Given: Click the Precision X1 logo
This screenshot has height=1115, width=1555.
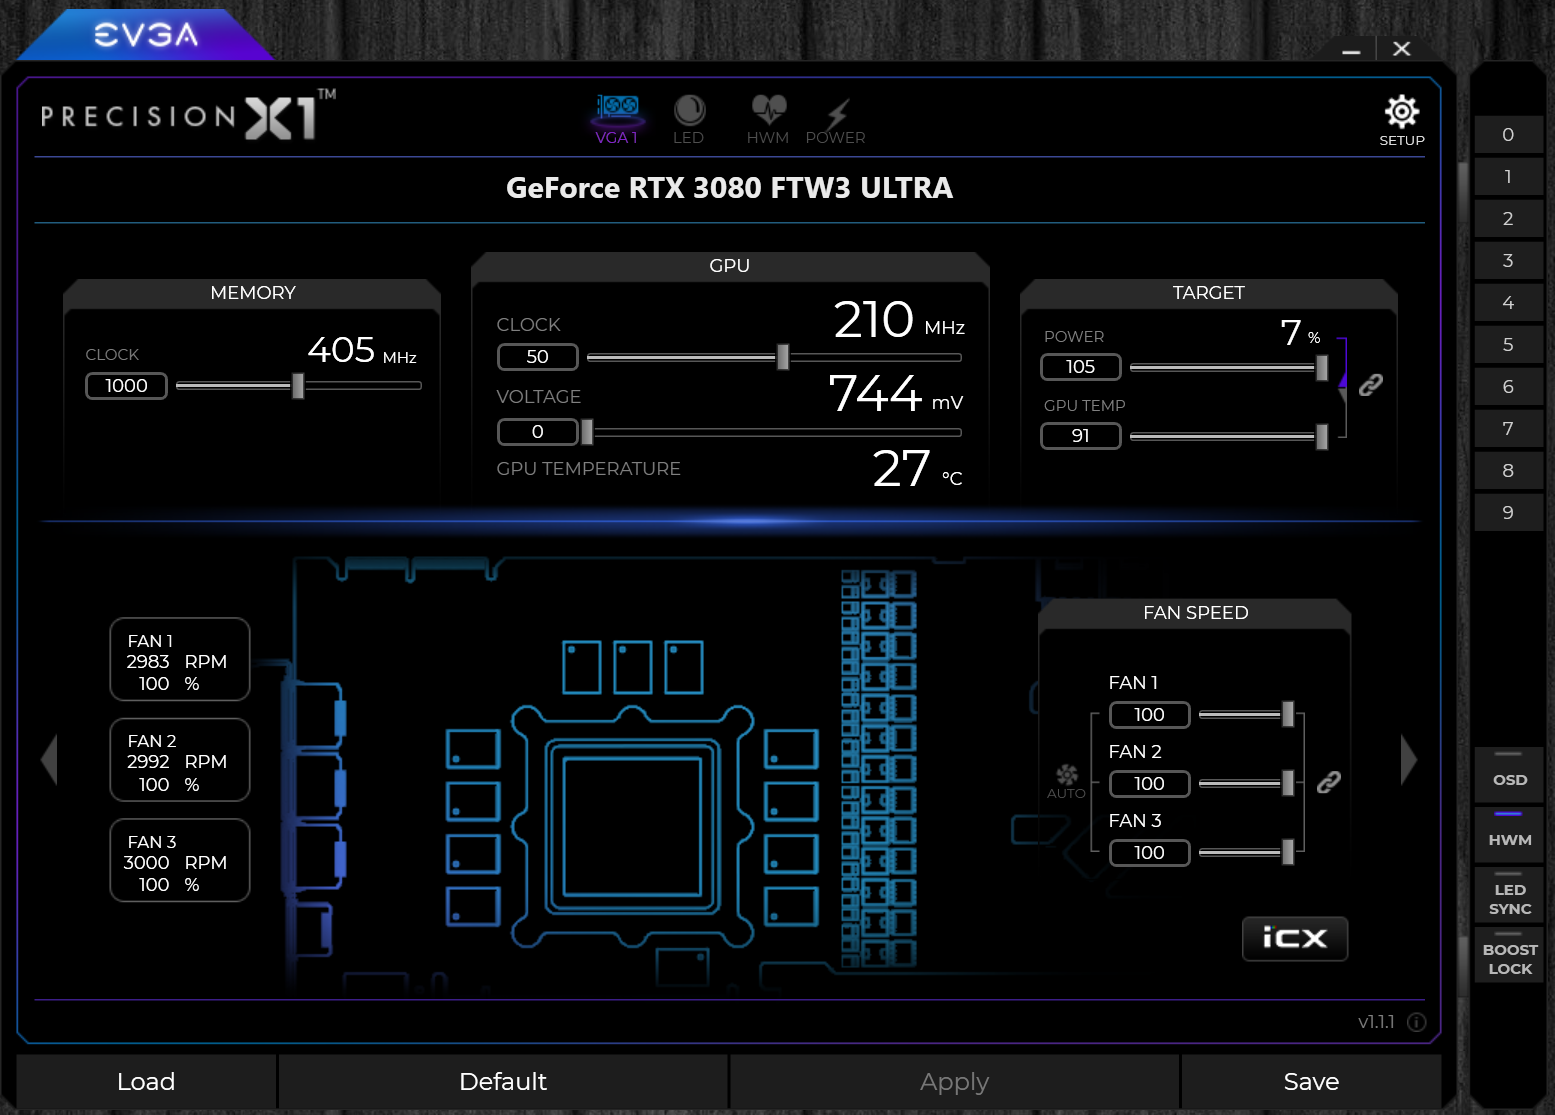Looking at the screenshot, I should coord(188,115).
